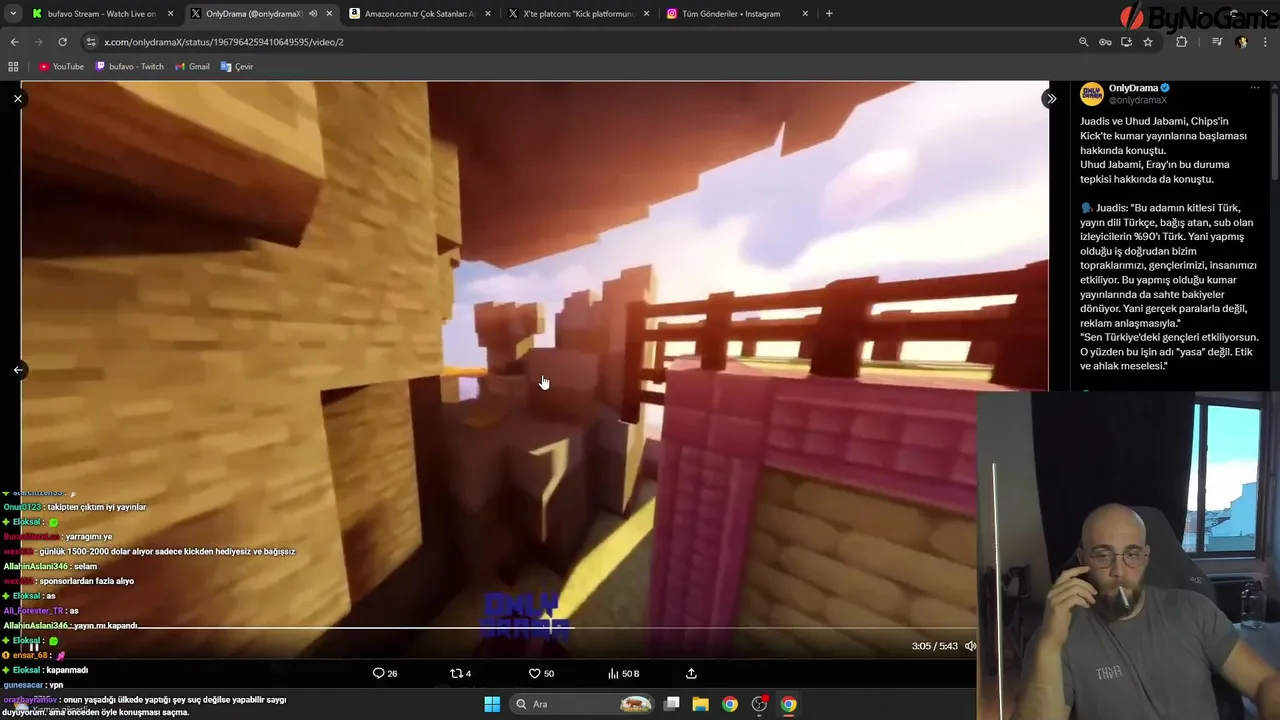Open the Çevir bookmark
The height and width of the screenshot is (720, 1280).
pos(237,66)
